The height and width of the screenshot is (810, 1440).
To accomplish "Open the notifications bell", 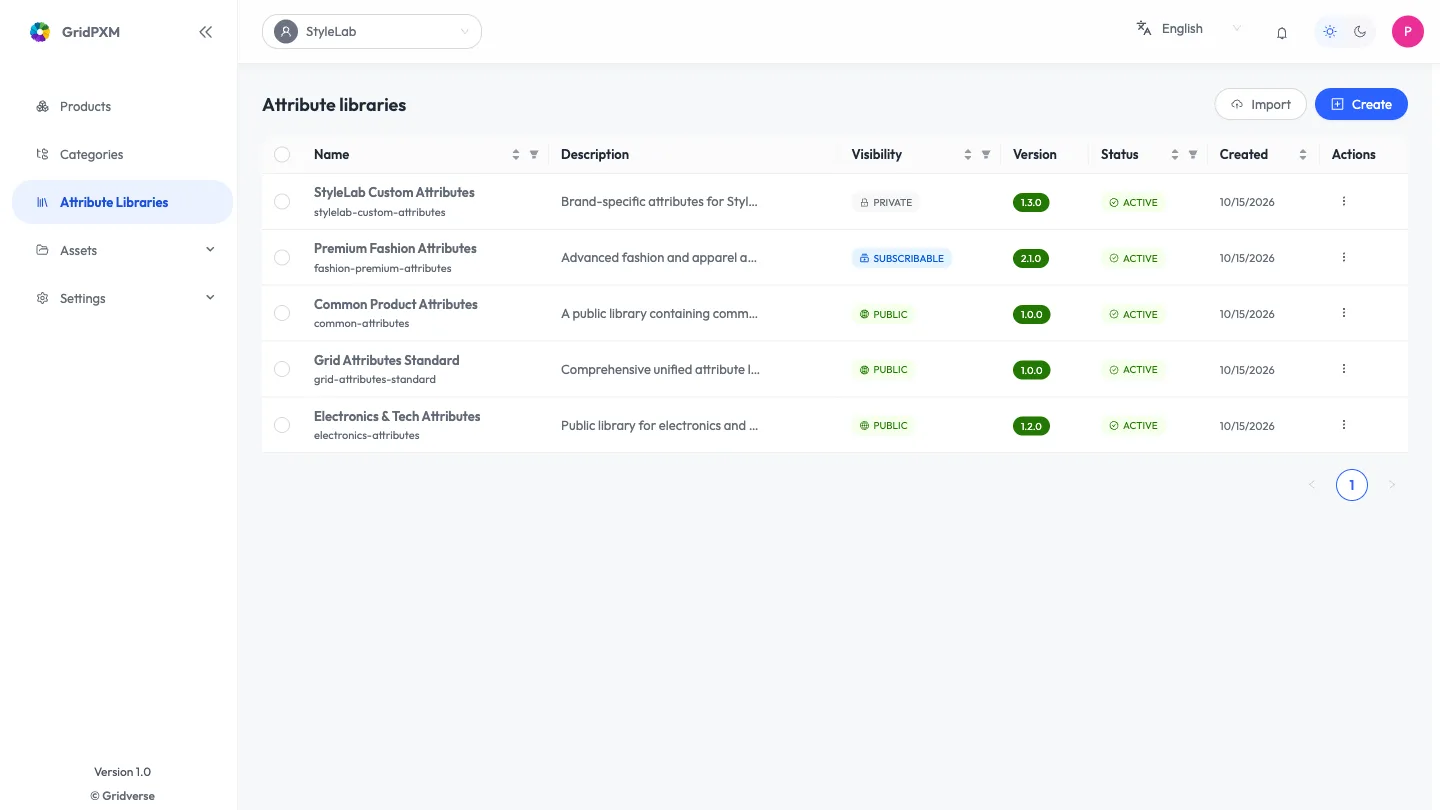I will (x=1282, y=32).
